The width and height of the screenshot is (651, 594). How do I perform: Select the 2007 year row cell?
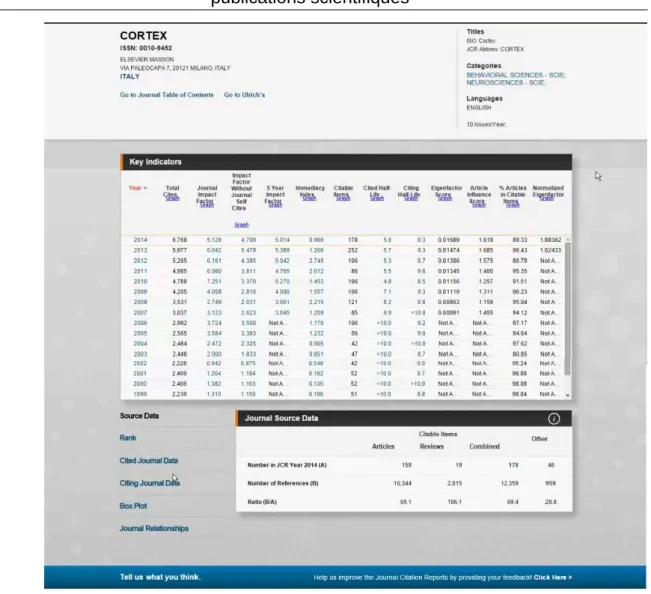coord(140,313)
